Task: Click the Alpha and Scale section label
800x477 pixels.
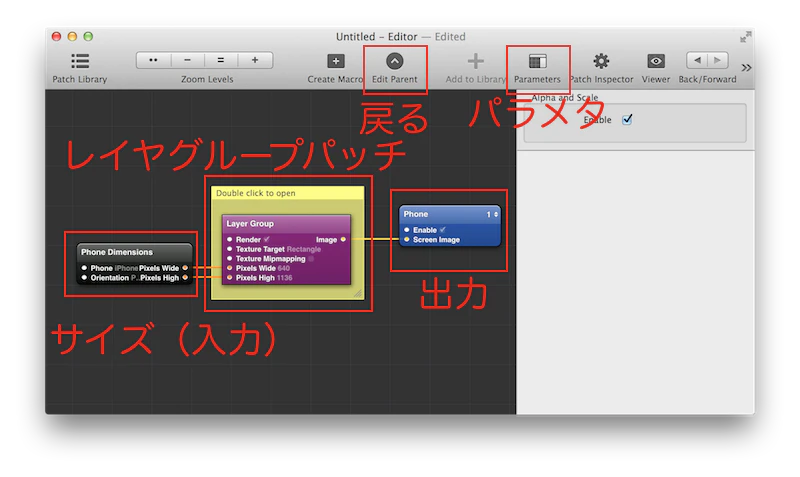Action: (x=564, y=97)
